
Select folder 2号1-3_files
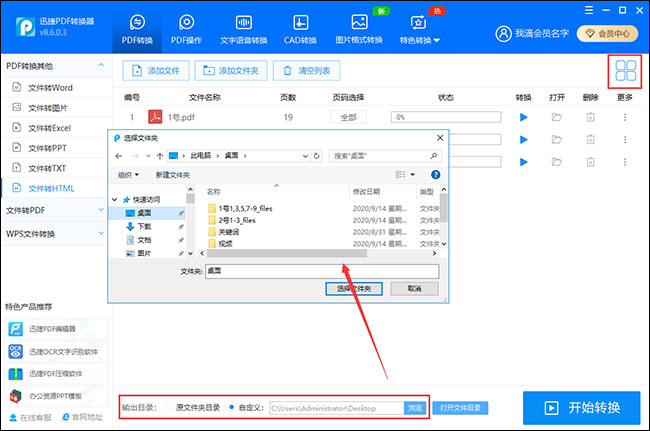(237, 220)
